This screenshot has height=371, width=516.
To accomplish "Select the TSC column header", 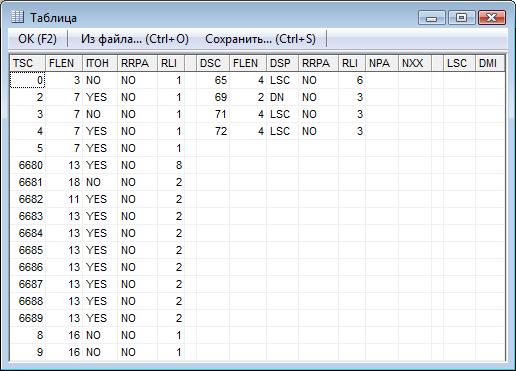I will (28, 63).
